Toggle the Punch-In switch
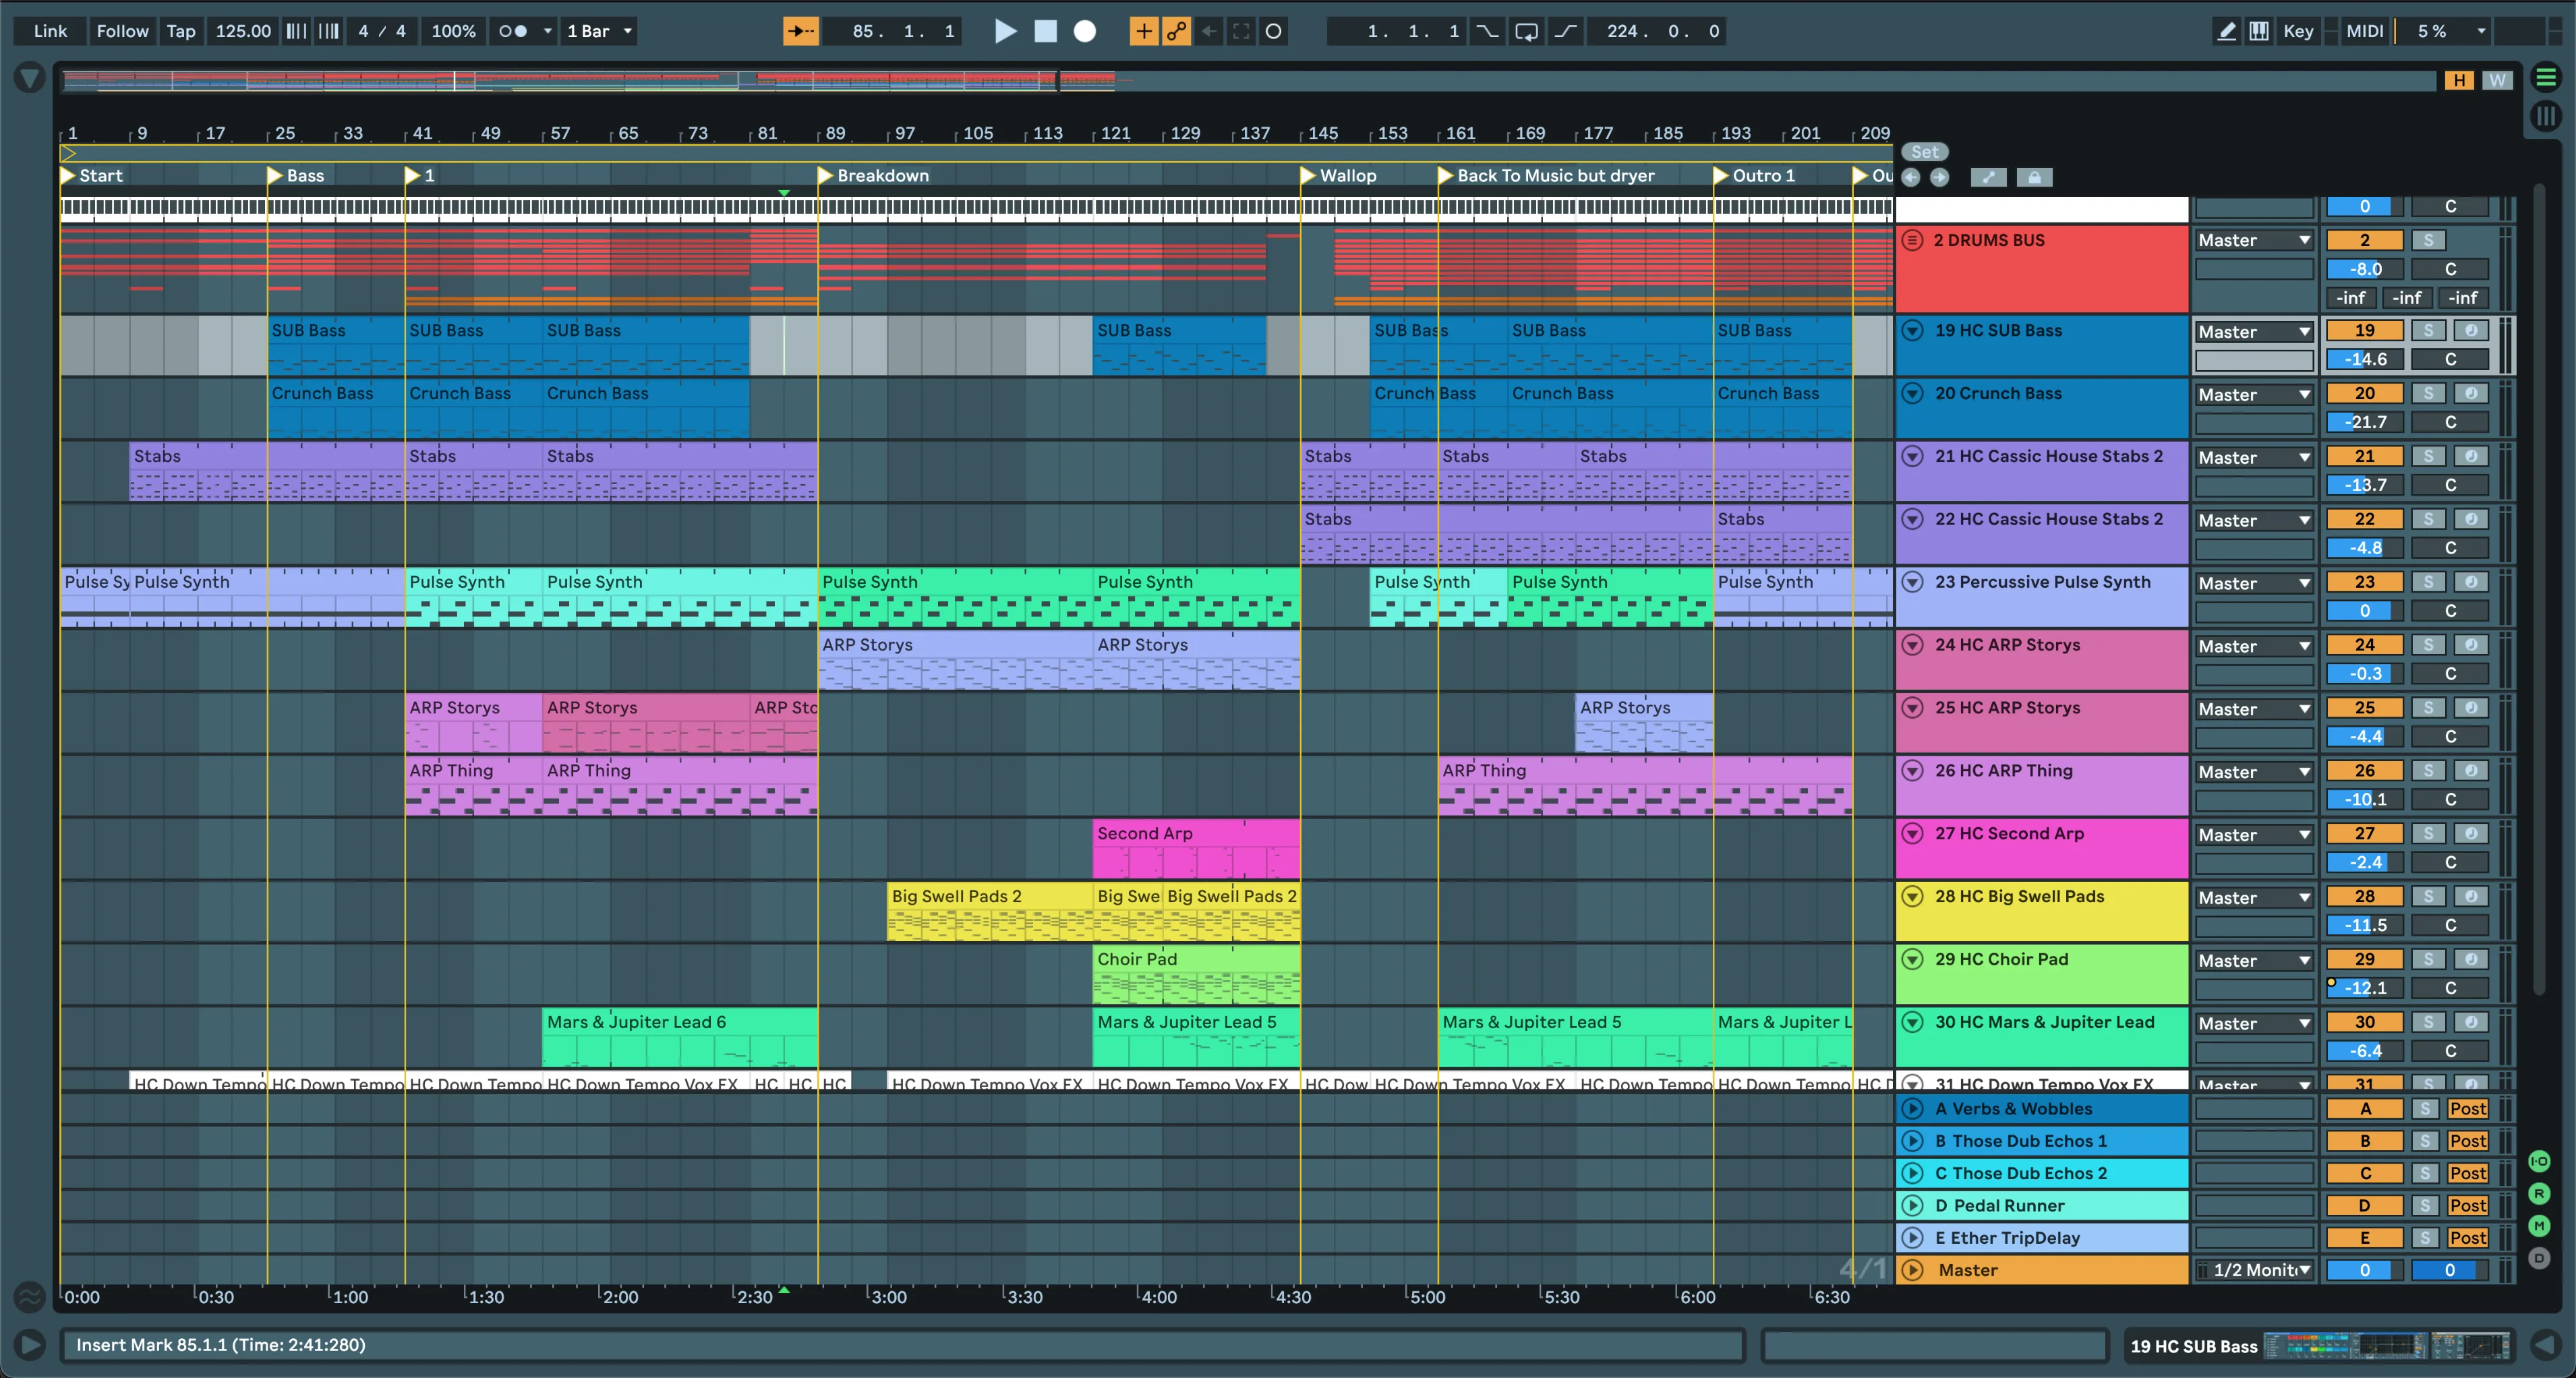Screen dimensions: 2576x1378 (1488, 31)
